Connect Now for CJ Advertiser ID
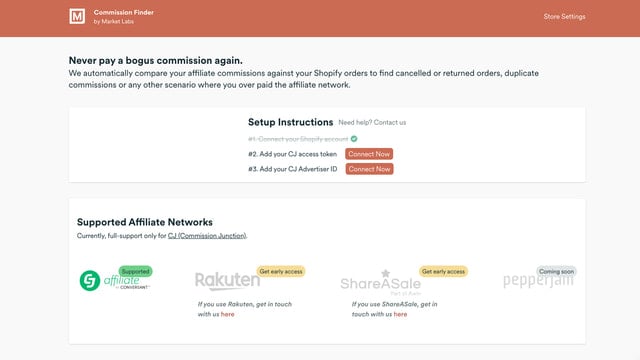 tap(369, 169)
